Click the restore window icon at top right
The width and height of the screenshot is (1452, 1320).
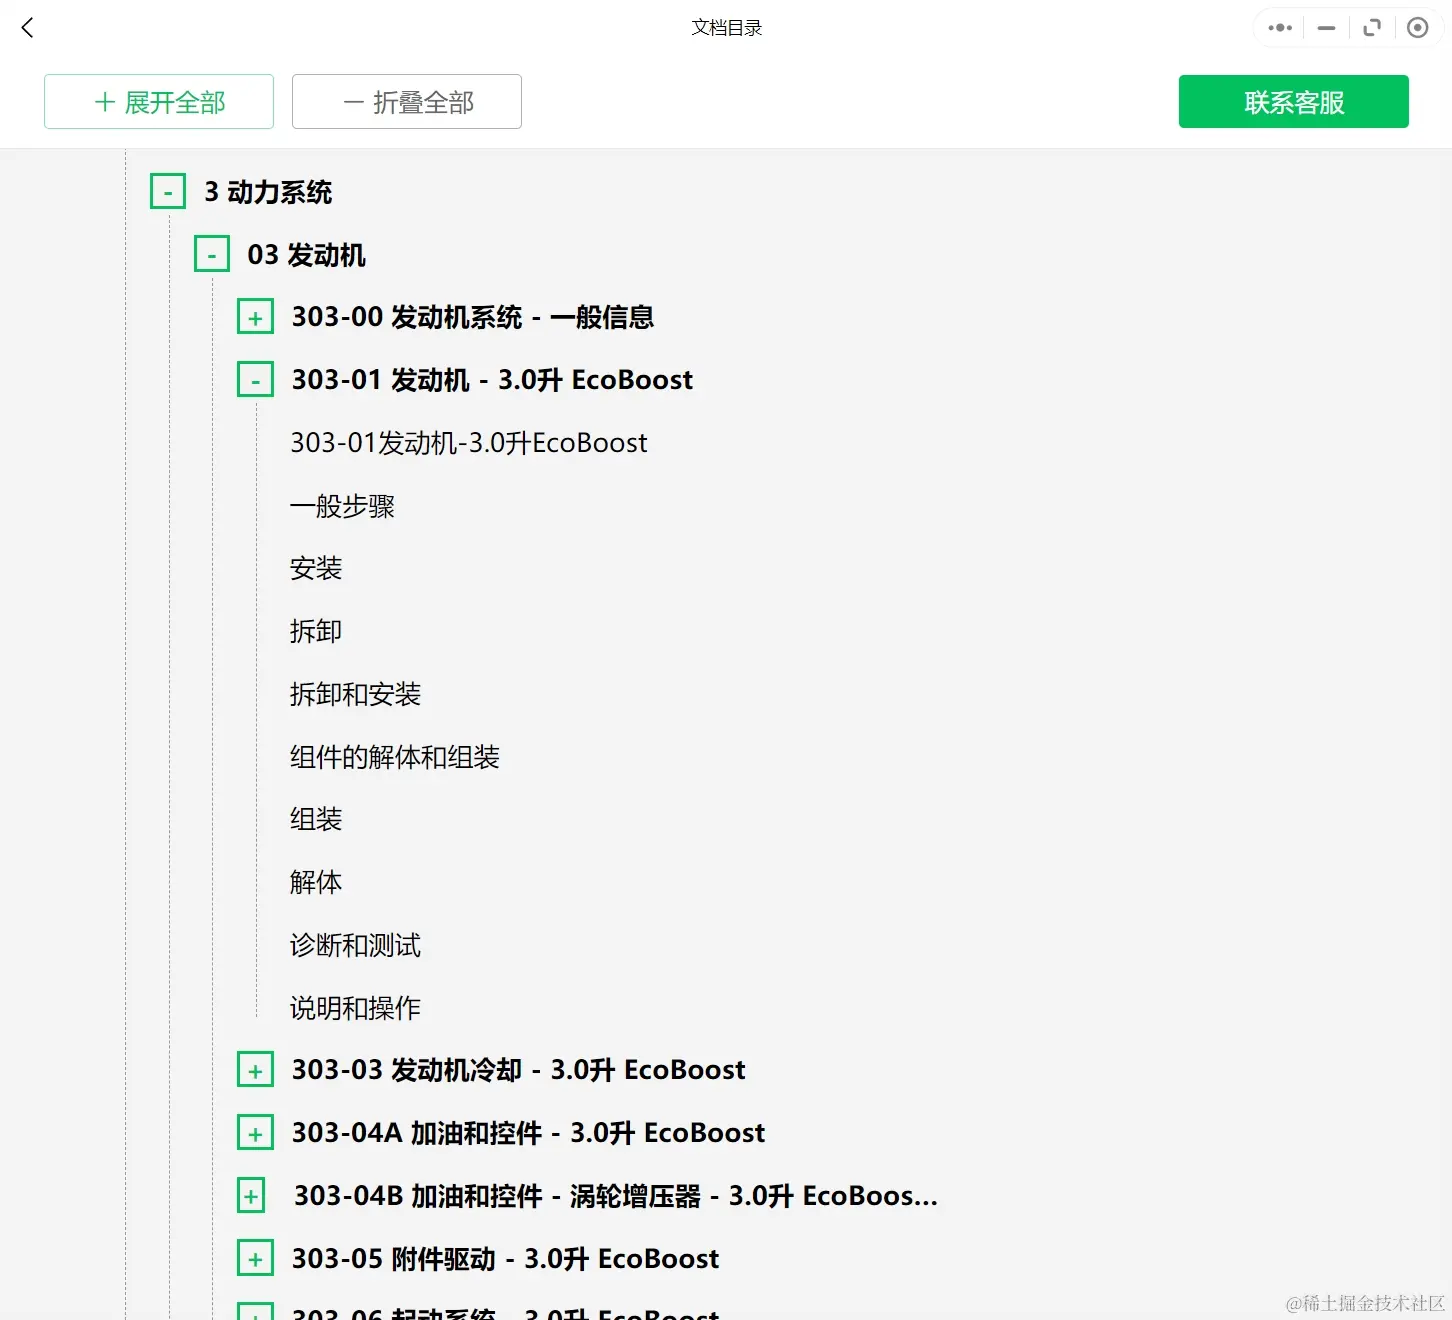(x=1371, y=27)
